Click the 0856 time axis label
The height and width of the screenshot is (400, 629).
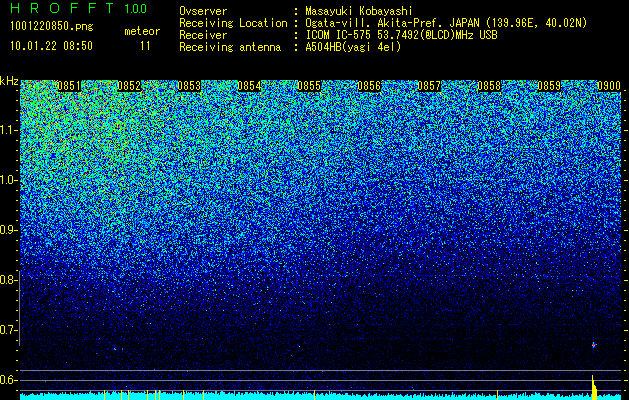[369, 86]
